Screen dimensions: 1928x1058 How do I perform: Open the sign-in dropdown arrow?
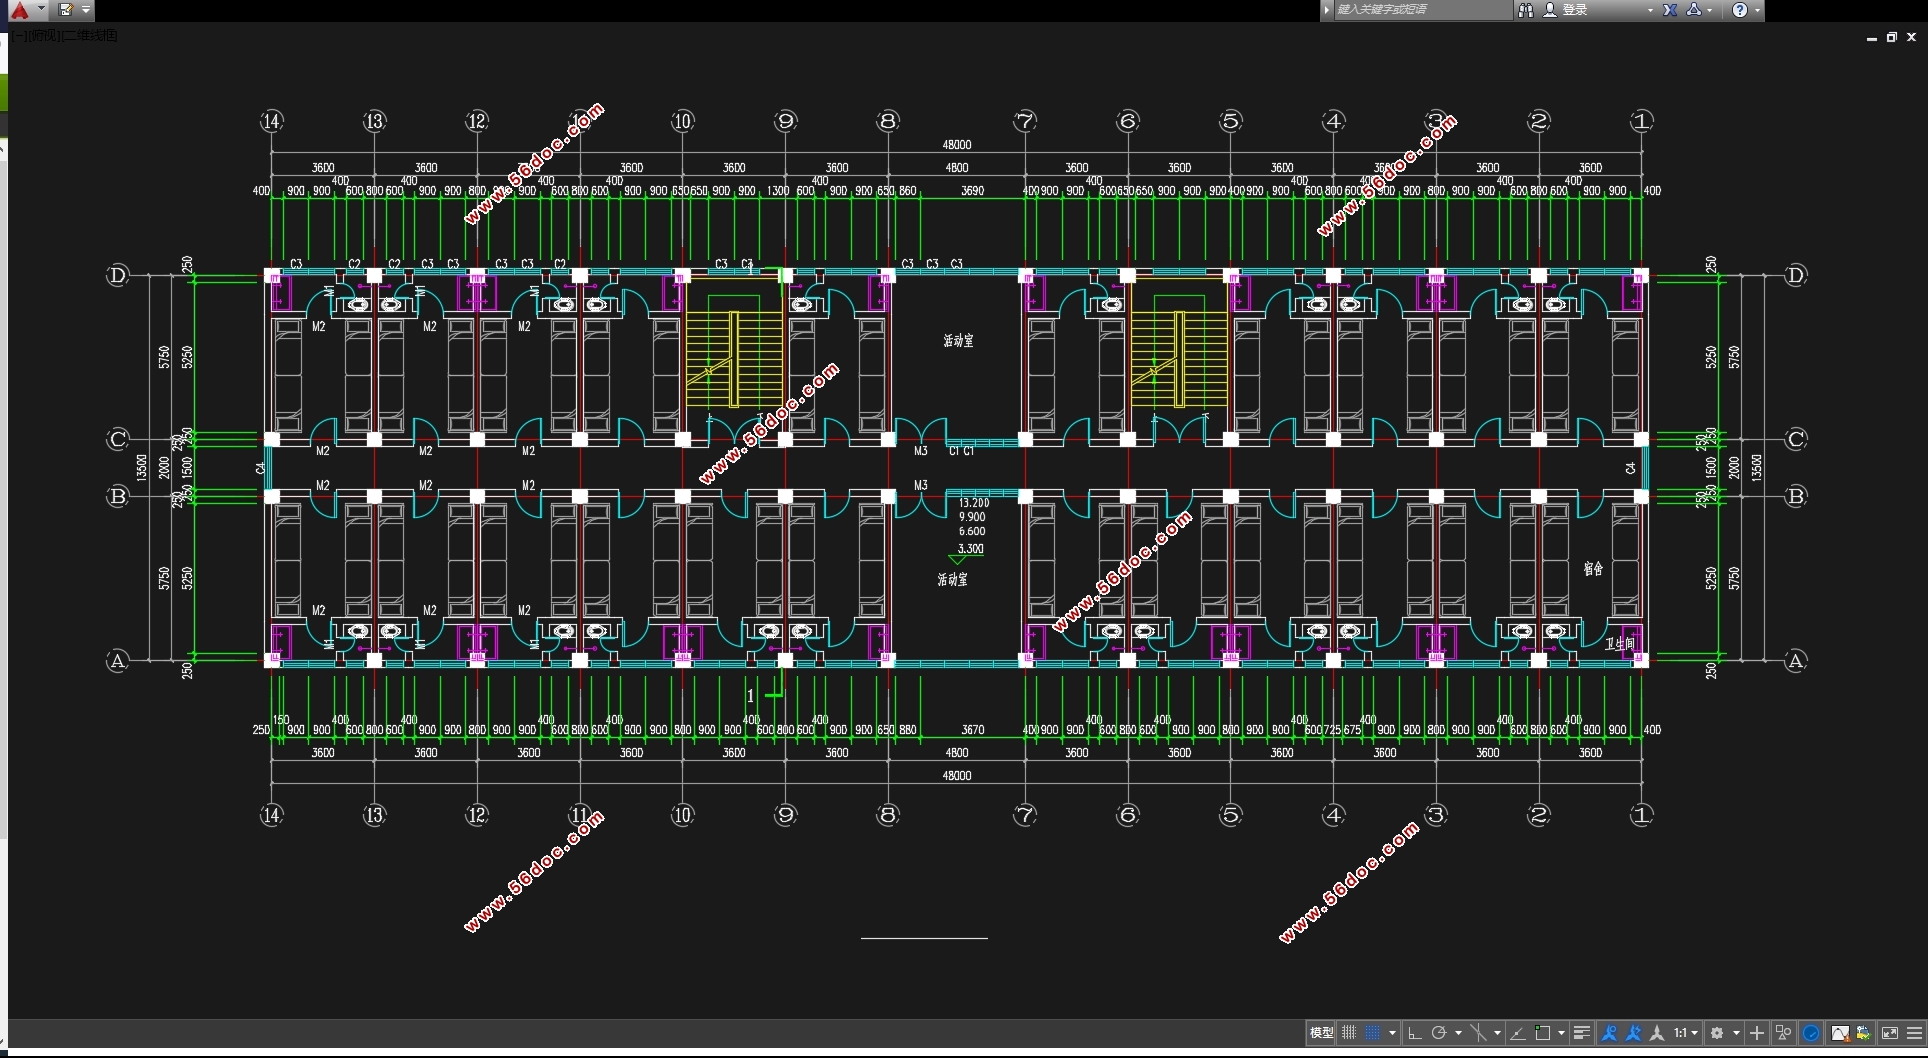point(1650,10)
